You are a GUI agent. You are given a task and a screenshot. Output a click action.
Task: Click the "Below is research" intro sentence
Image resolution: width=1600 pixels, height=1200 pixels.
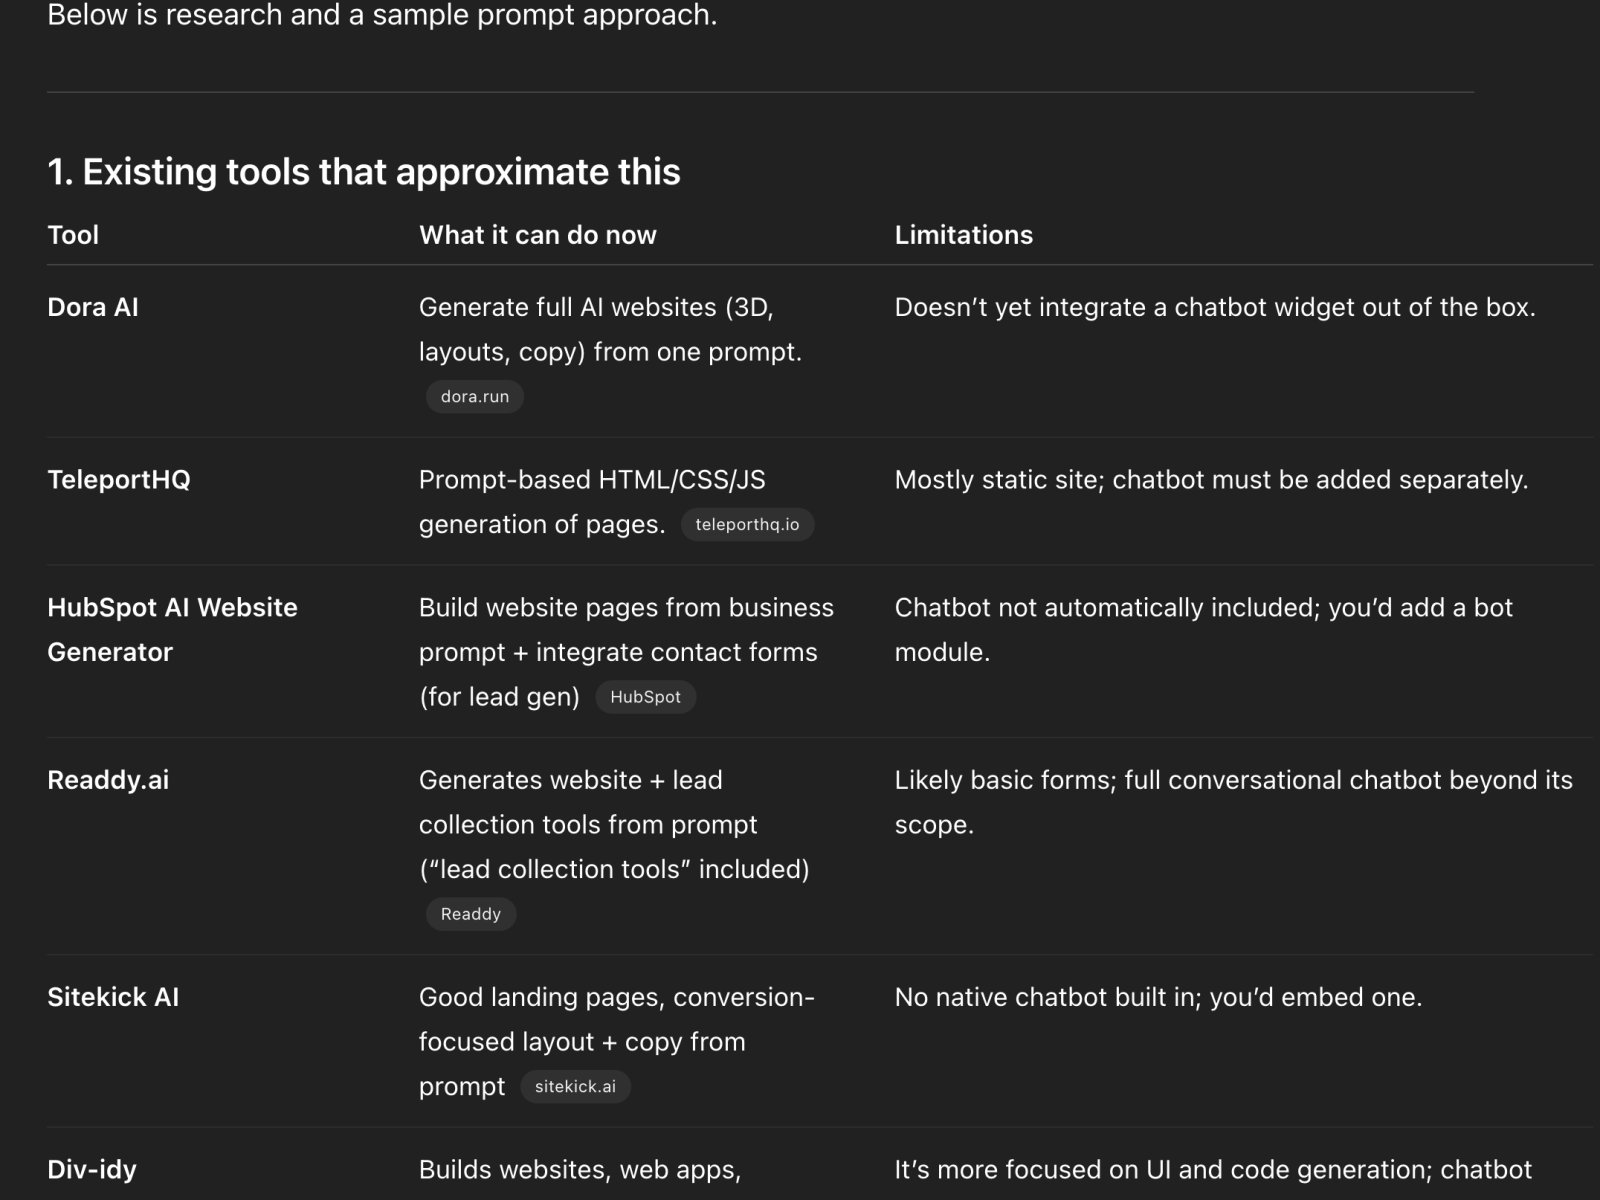(x=382, y=16)
